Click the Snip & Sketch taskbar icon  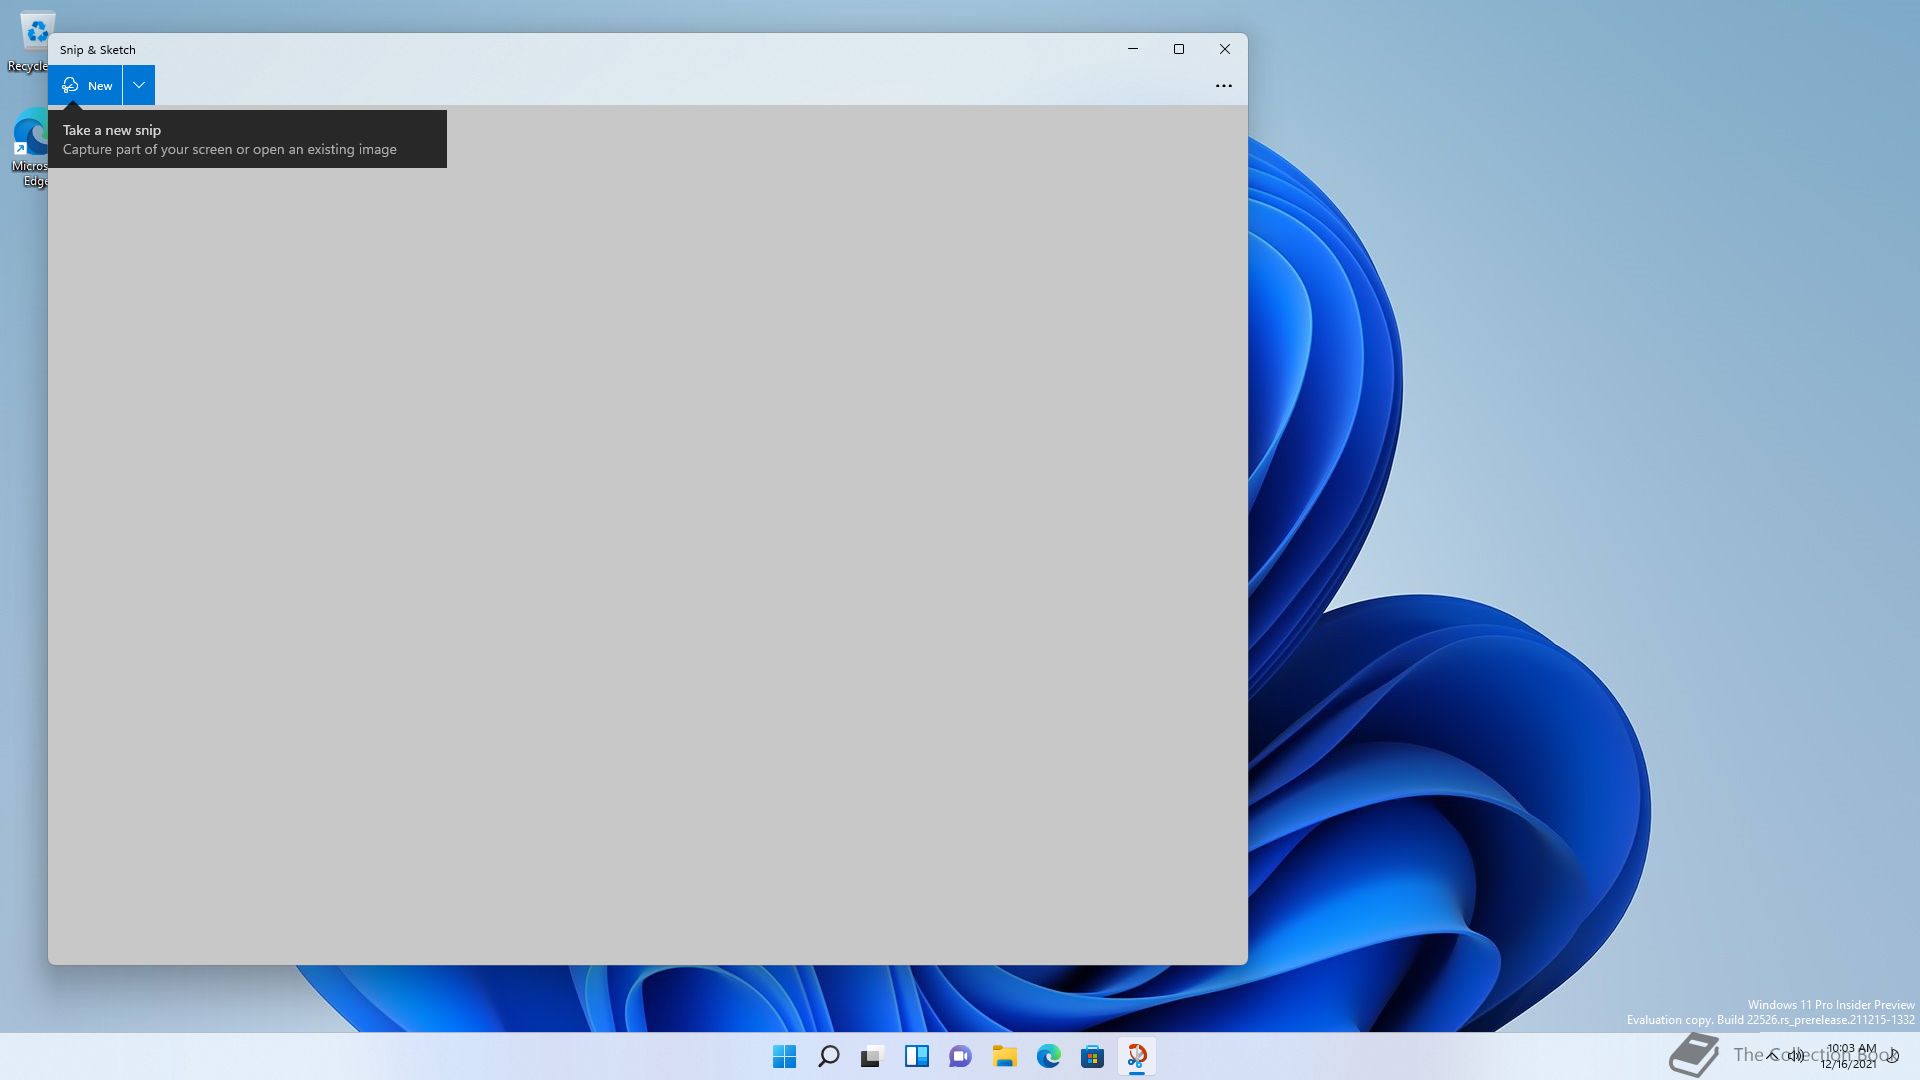pos(1137,1056)
